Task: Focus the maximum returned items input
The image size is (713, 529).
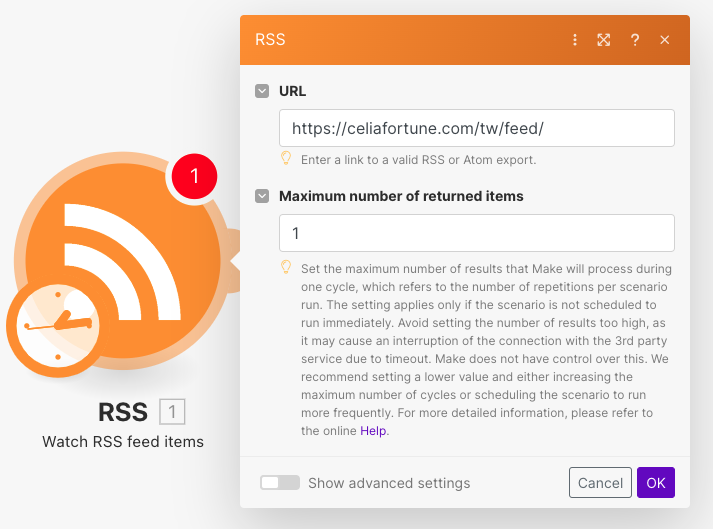Action: (476, 233)
